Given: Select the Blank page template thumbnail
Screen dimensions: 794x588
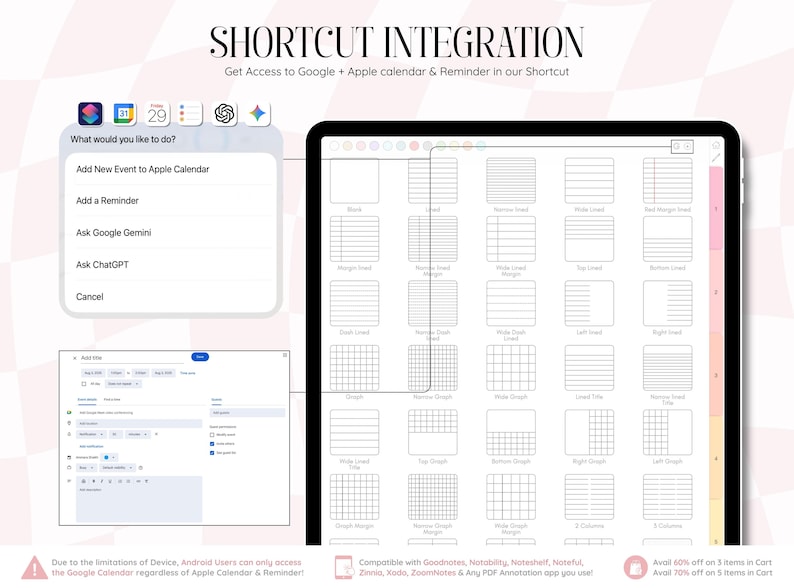Looking at the screenshot, I should [x=354, y=180].
